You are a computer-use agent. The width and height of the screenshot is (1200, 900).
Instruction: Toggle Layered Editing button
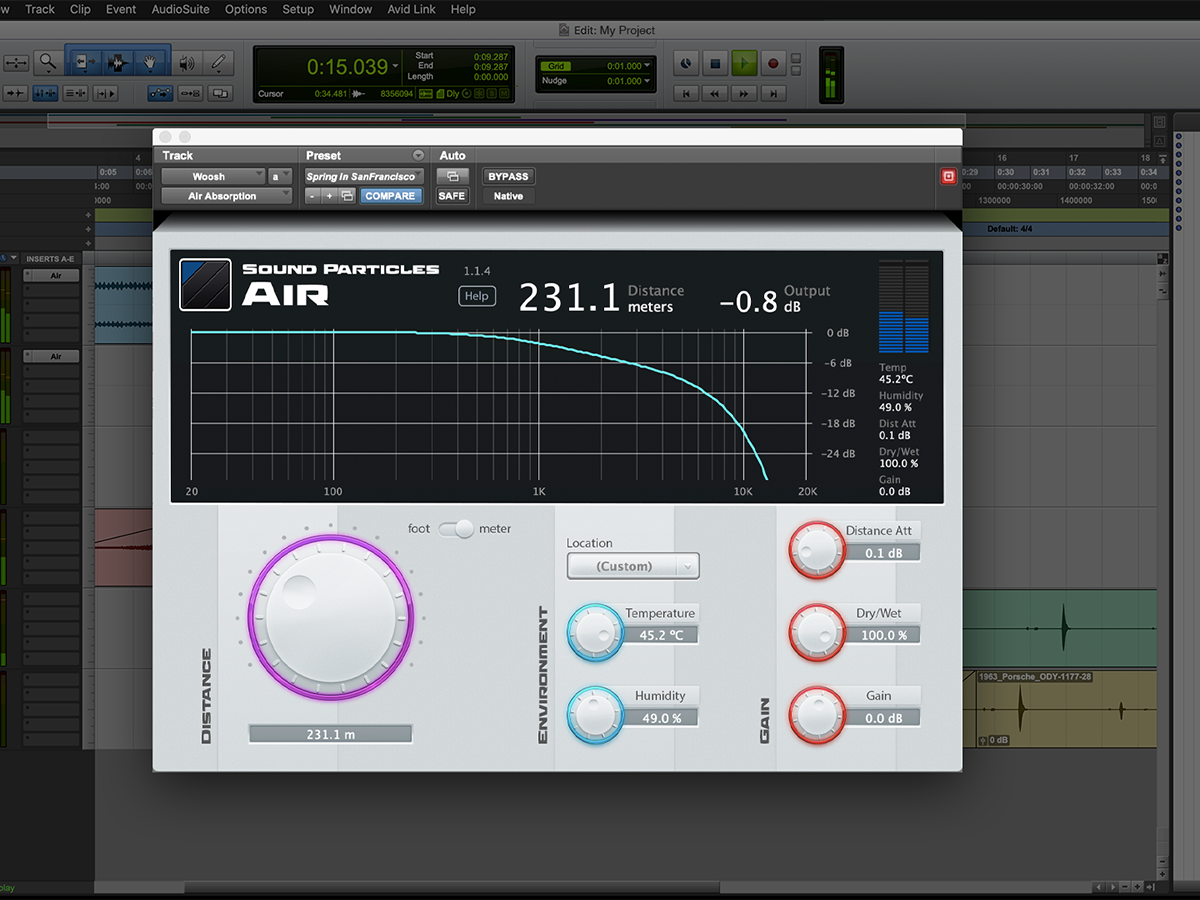(220, 93)
